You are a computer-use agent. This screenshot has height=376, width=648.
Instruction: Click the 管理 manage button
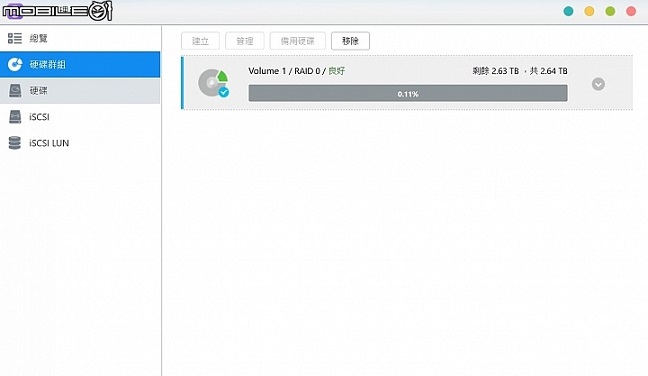click(x=245, y=41)
